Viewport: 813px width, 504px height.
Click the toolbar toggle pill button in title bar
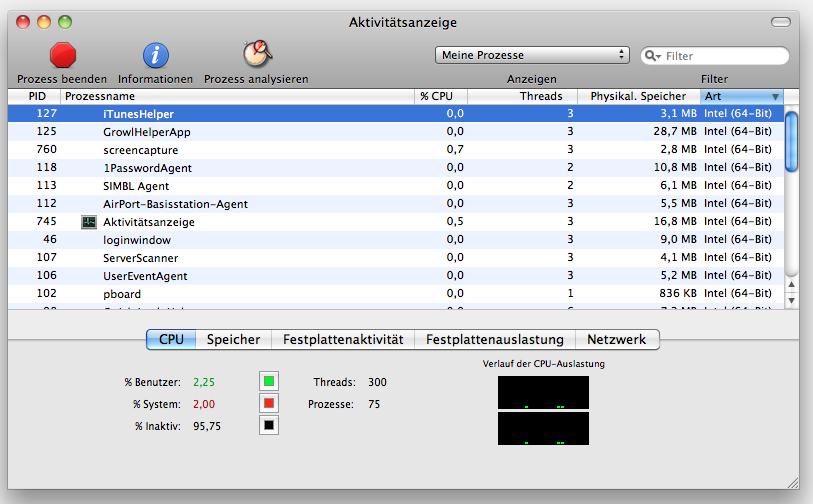tap(780, 22)
